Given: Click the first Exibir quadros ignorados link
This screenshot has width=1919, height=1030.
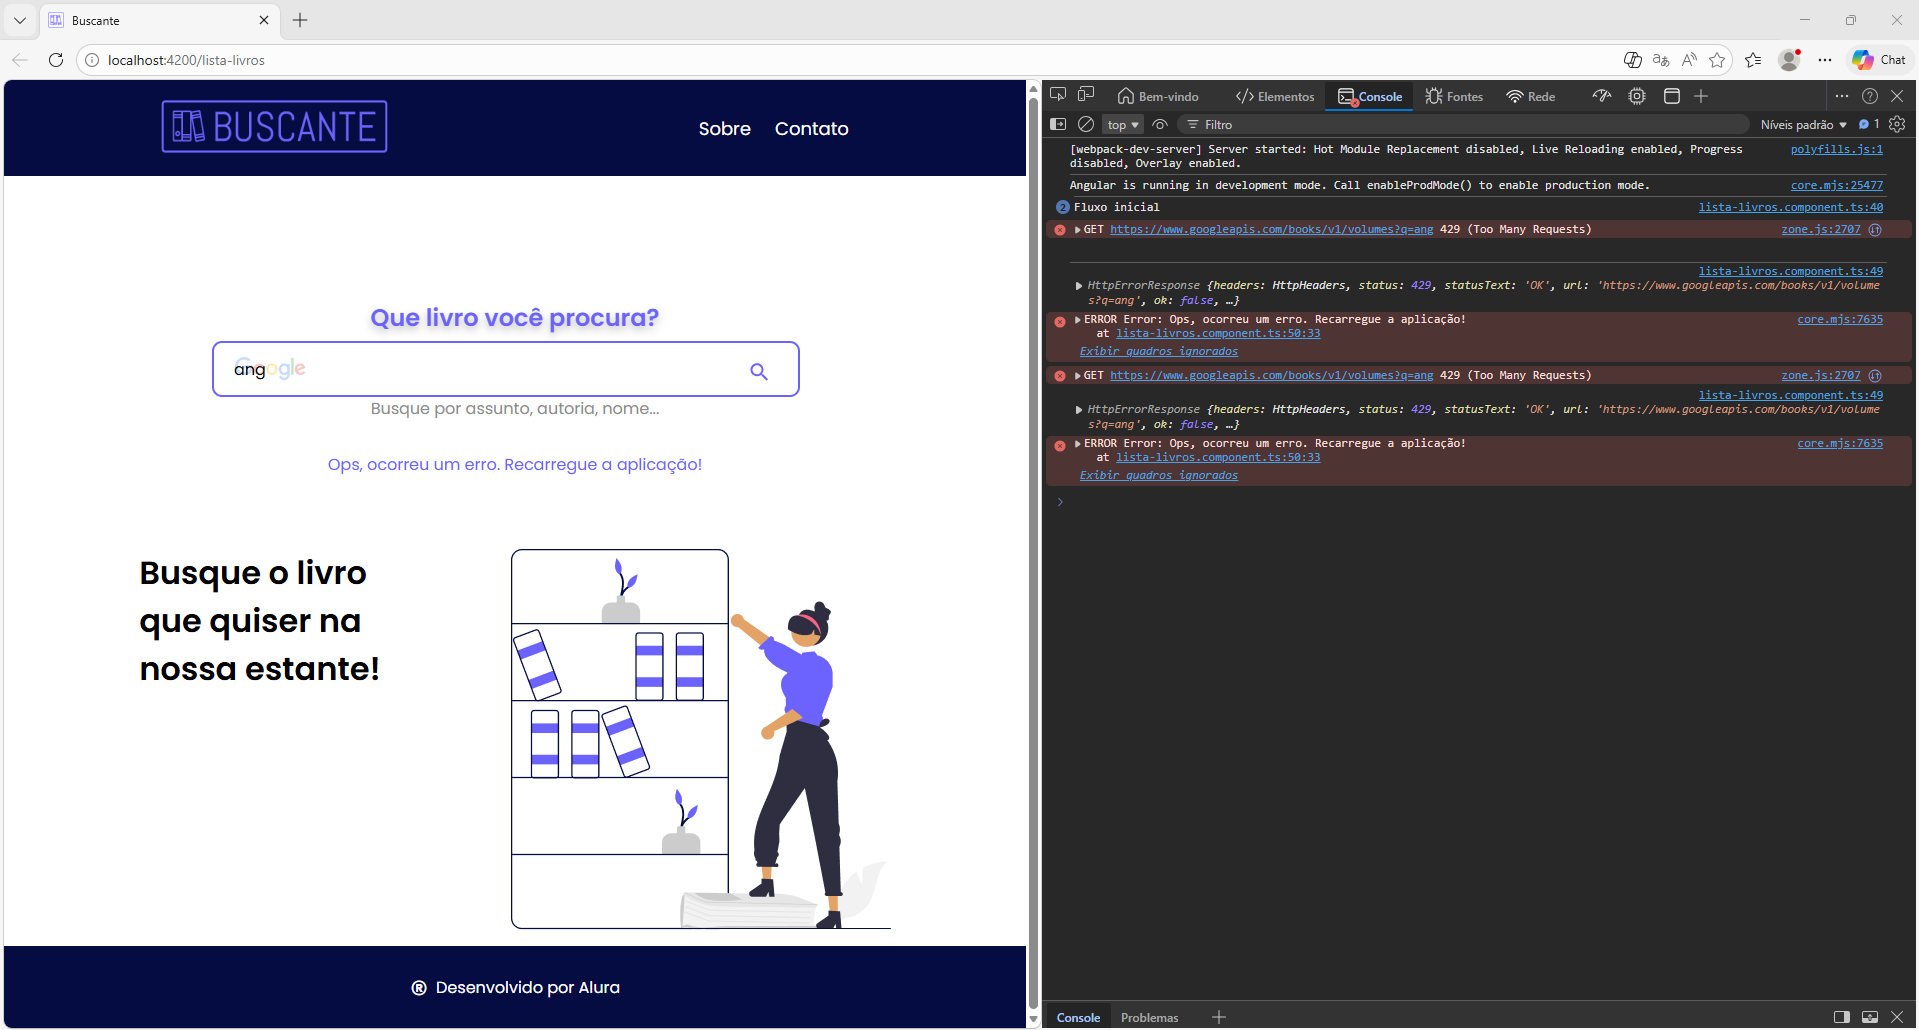Looking at the screenshot, I should coord(1158,351).
